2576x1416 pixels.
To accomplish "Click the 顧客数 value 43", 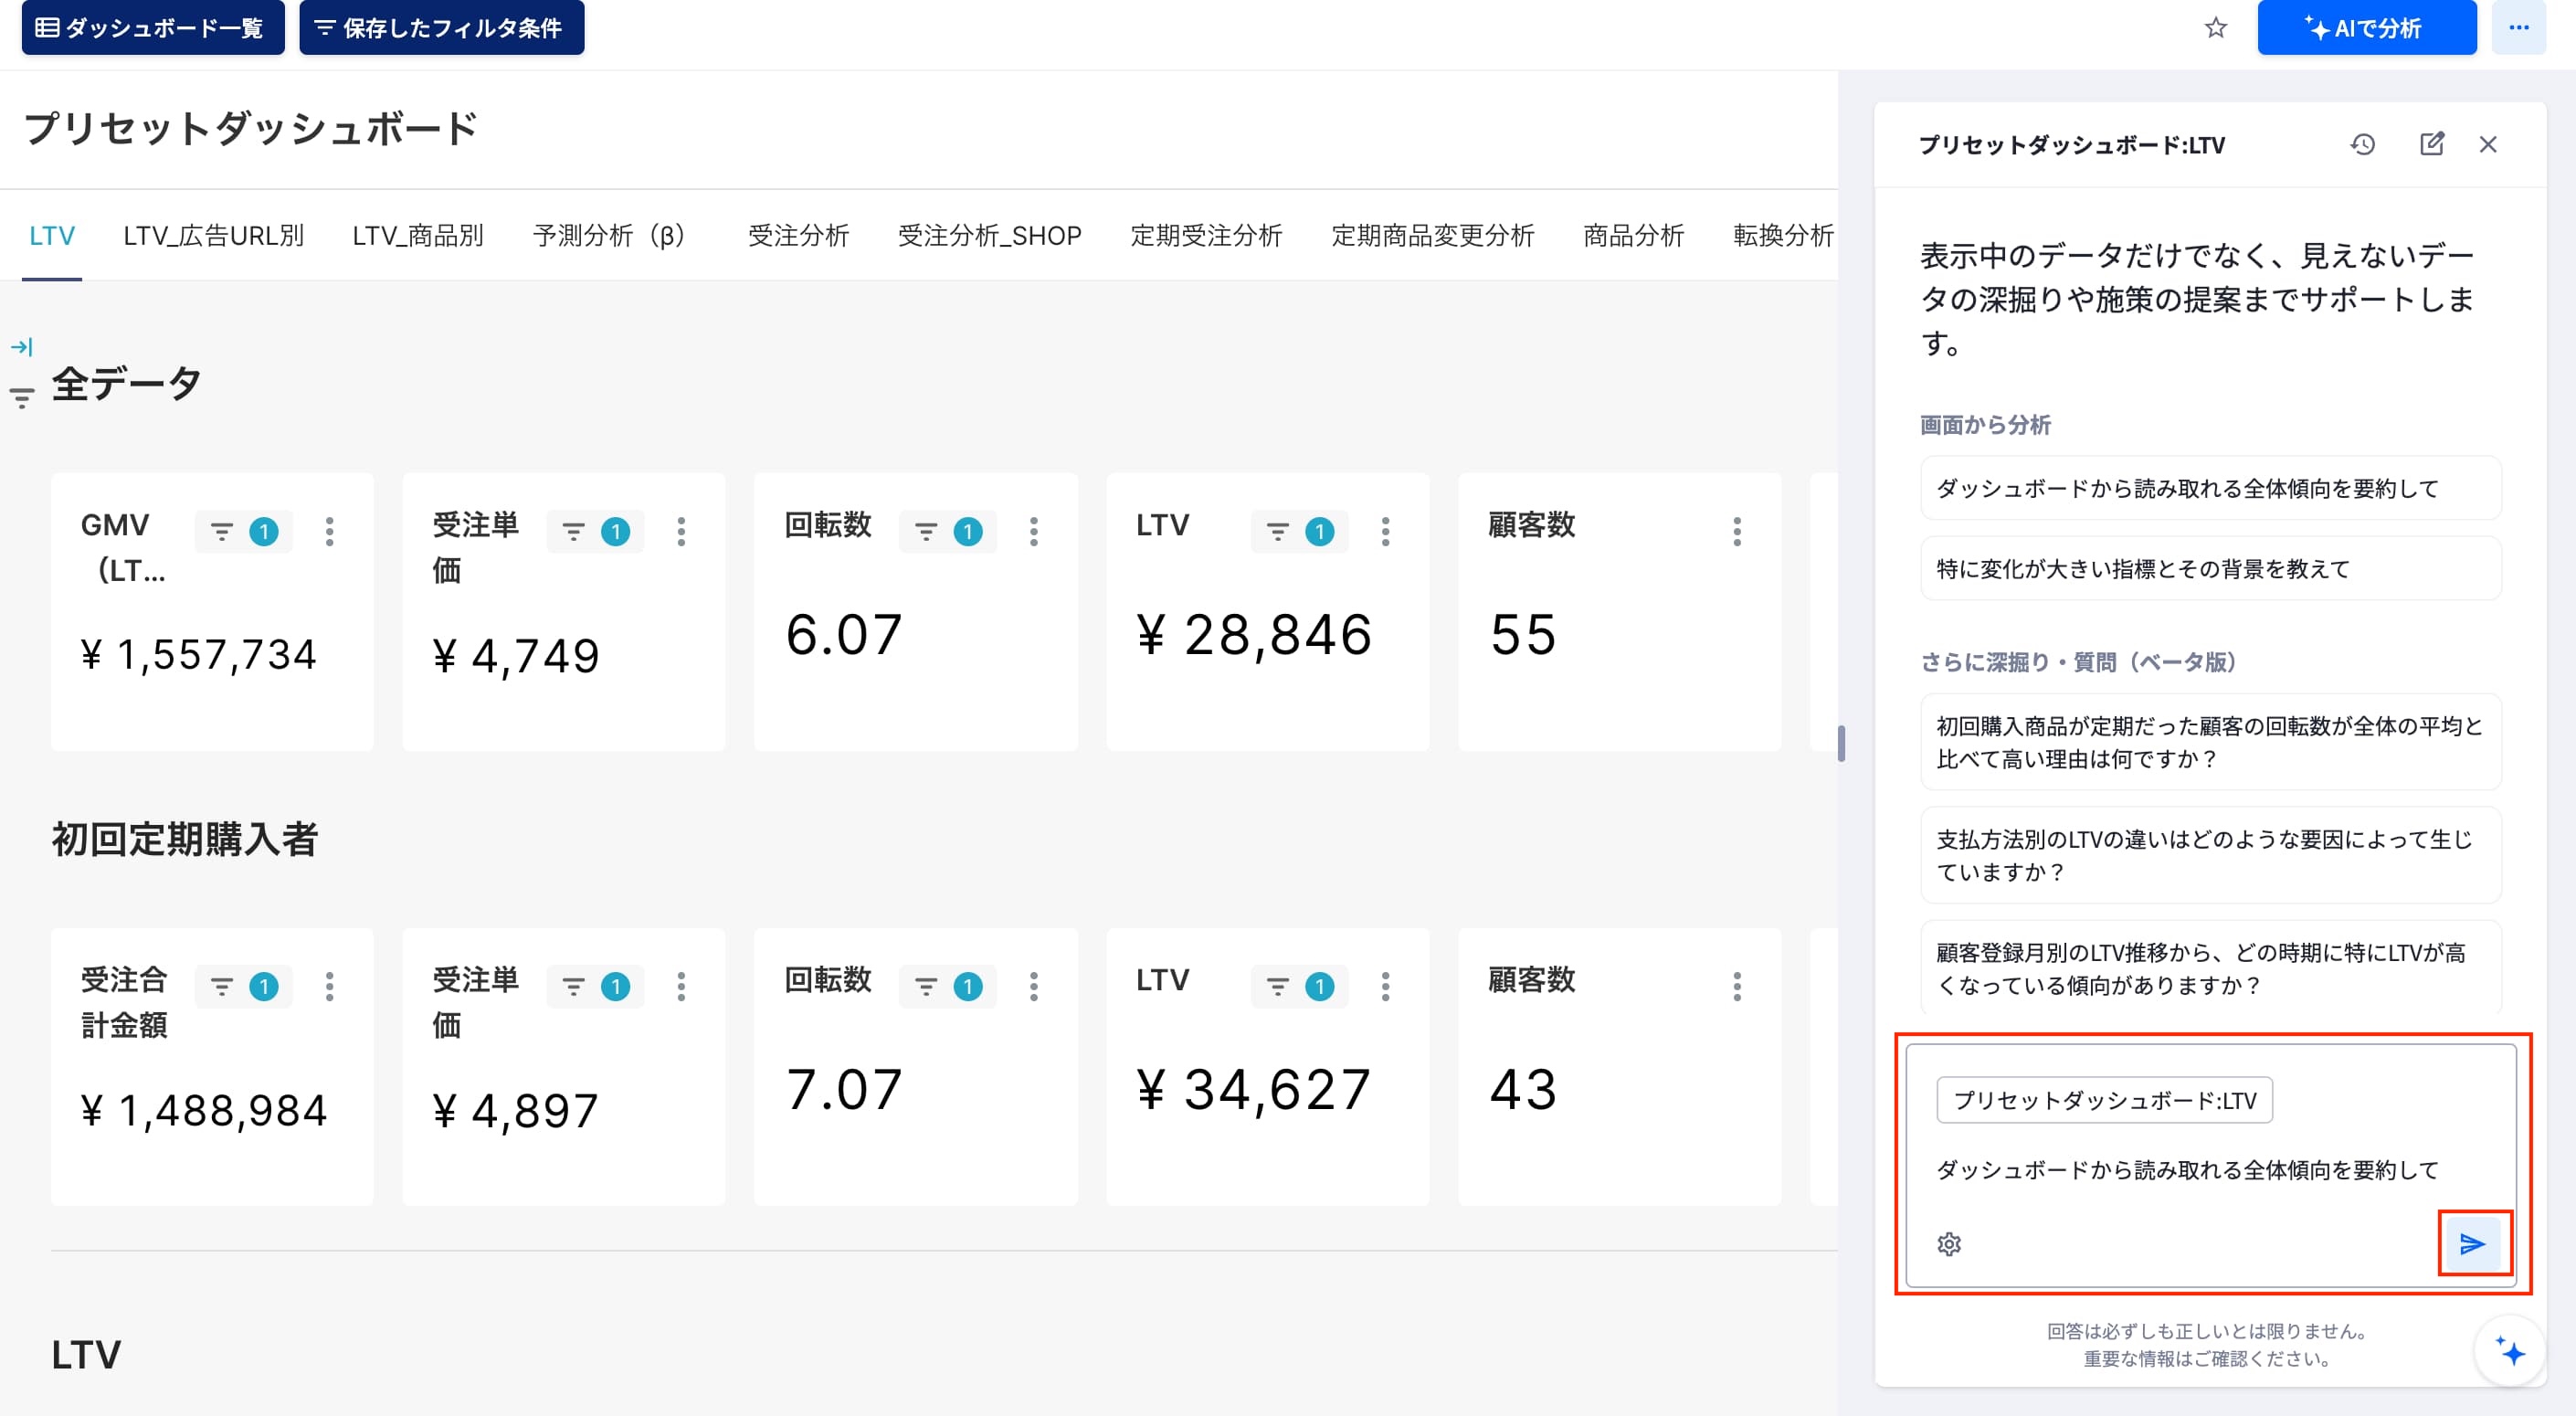I will coord(1523,1089).
